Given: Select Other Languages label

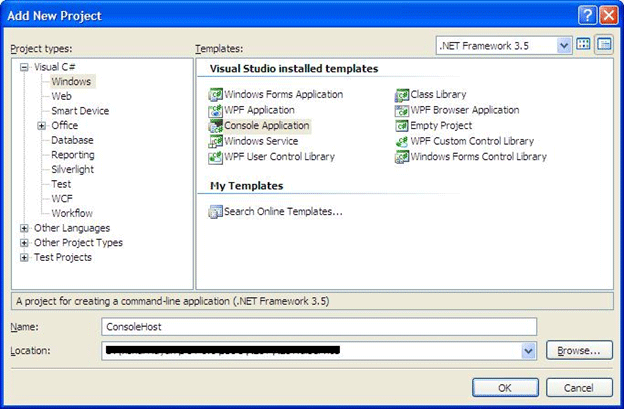Looking at the screenshot, I should [x=72, y=228].
